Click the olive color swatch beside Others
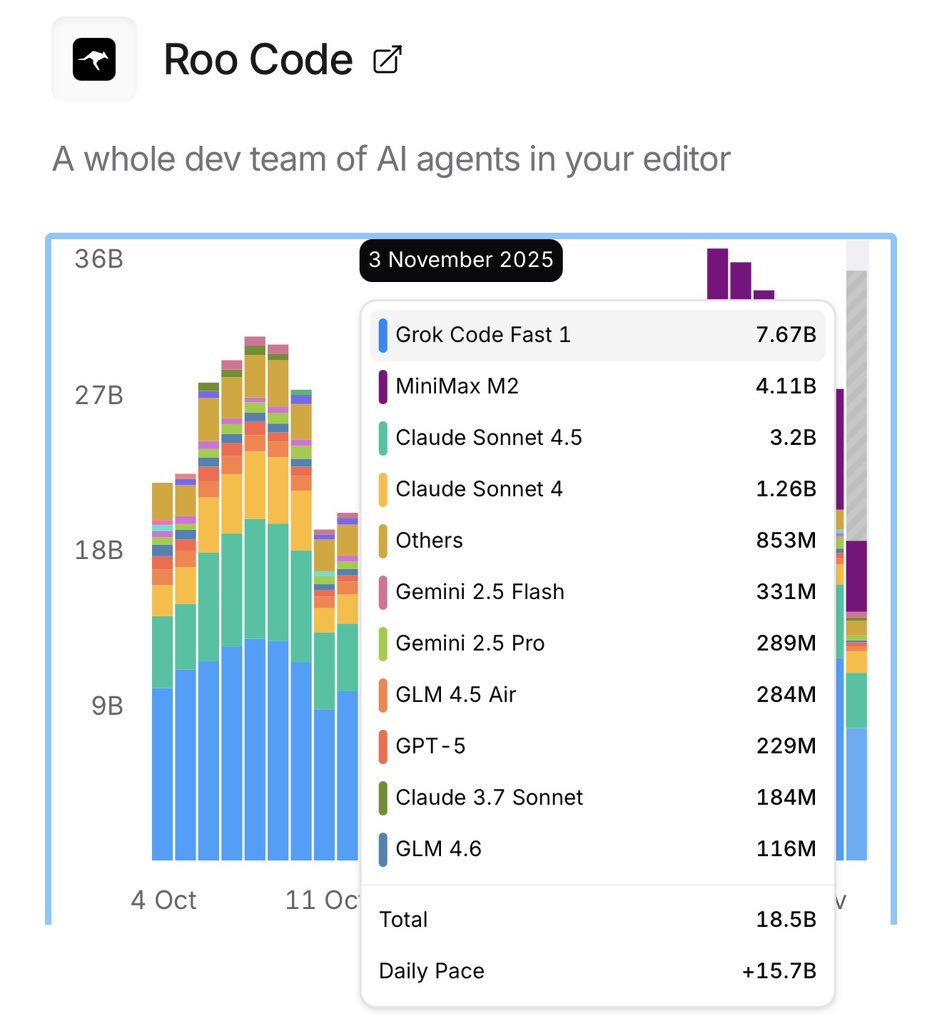This screenshot has height=1024, width=942. (384, 540)
